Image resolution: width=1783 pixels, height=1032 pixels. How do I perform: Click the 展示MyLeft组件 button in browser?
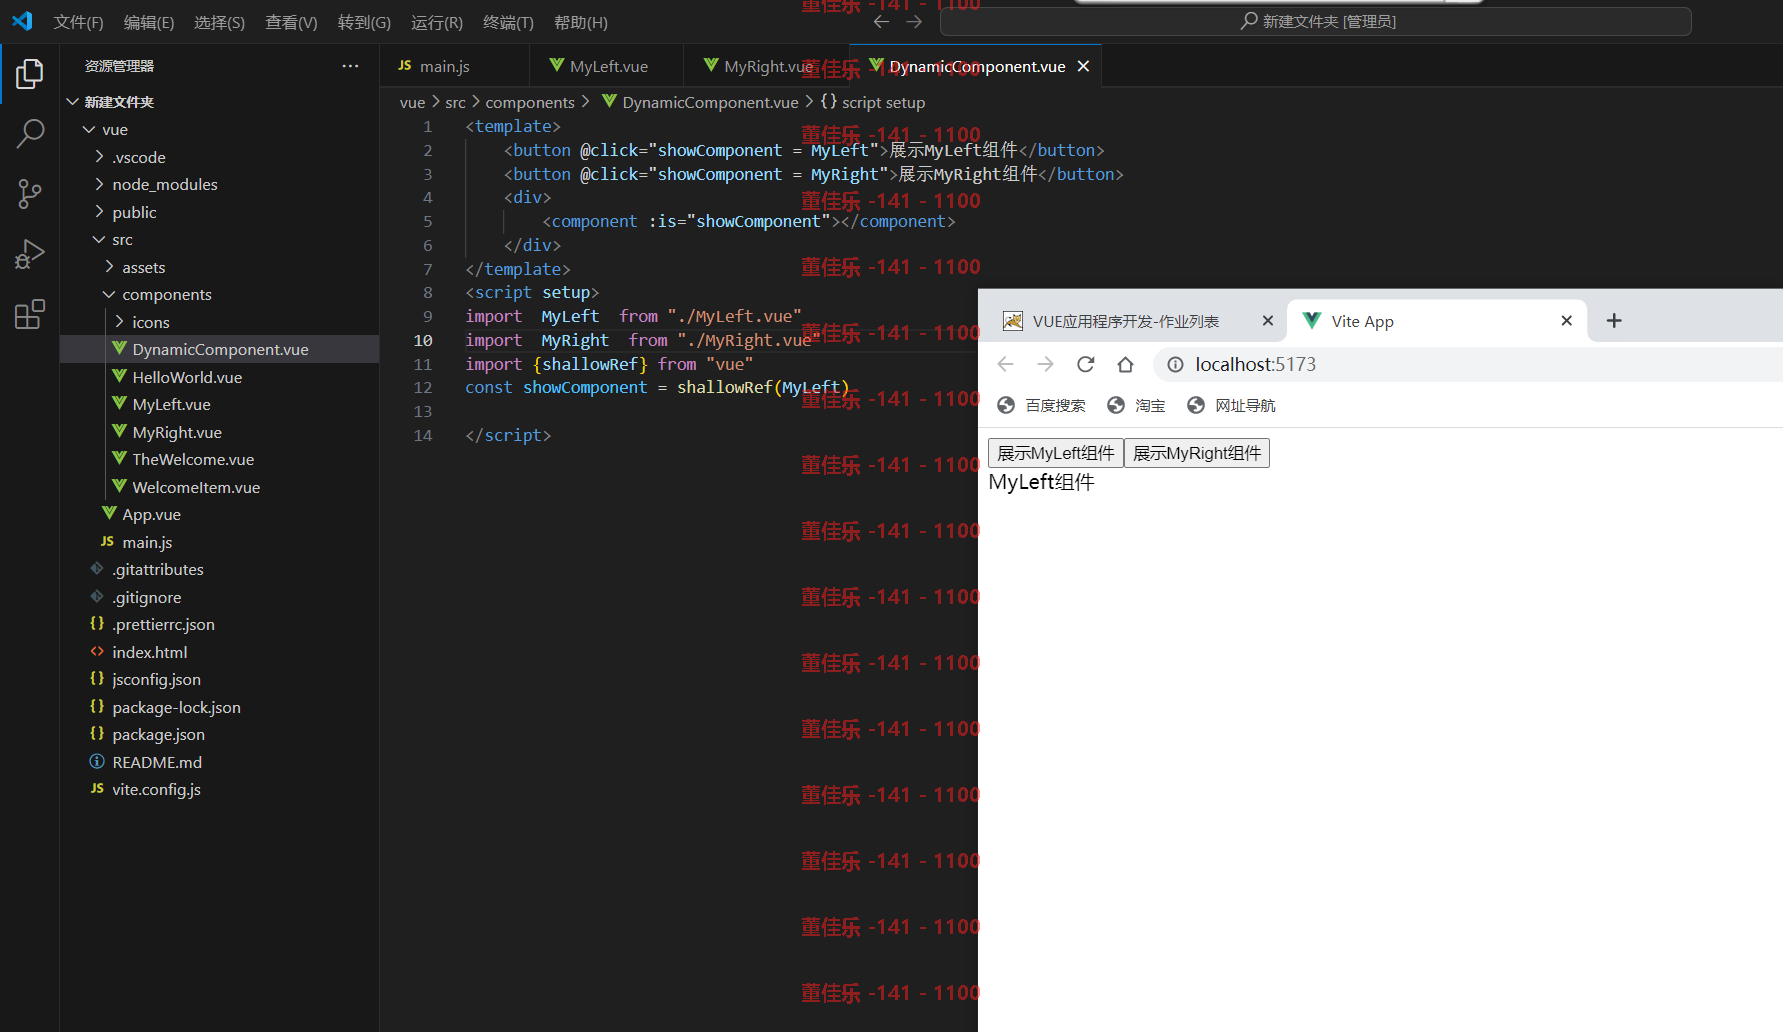(1055, 453)
